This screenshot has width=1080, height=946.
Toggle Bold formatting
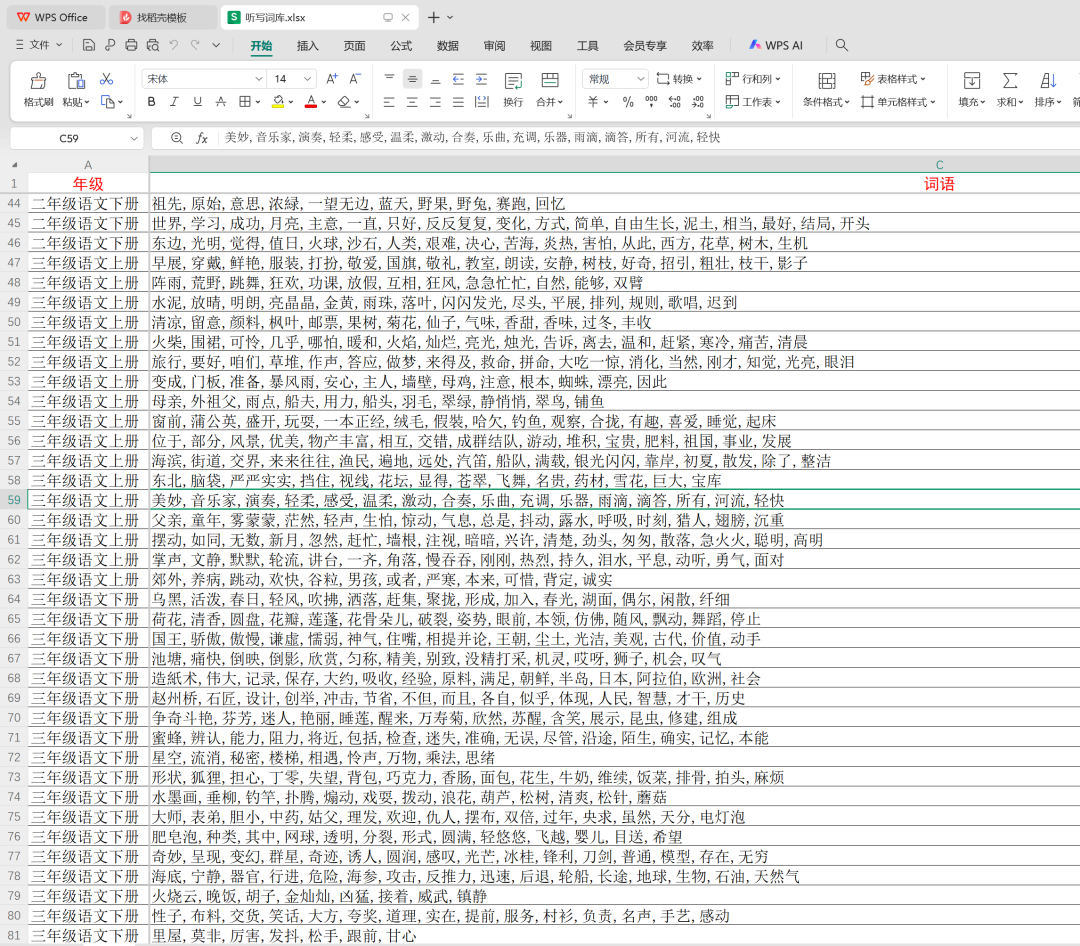click(x=152, y=102)
